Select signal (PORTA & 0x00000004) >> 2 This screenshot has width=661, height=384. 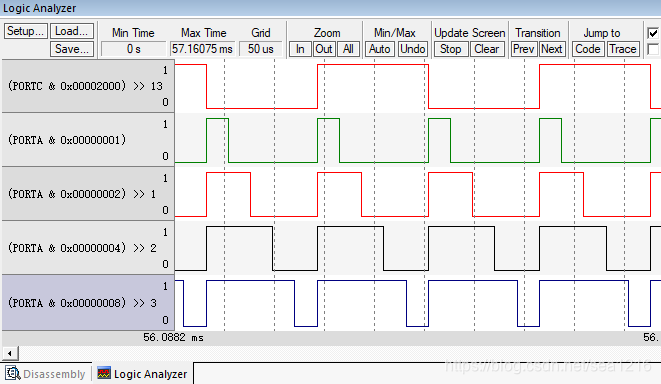point(88,248)
